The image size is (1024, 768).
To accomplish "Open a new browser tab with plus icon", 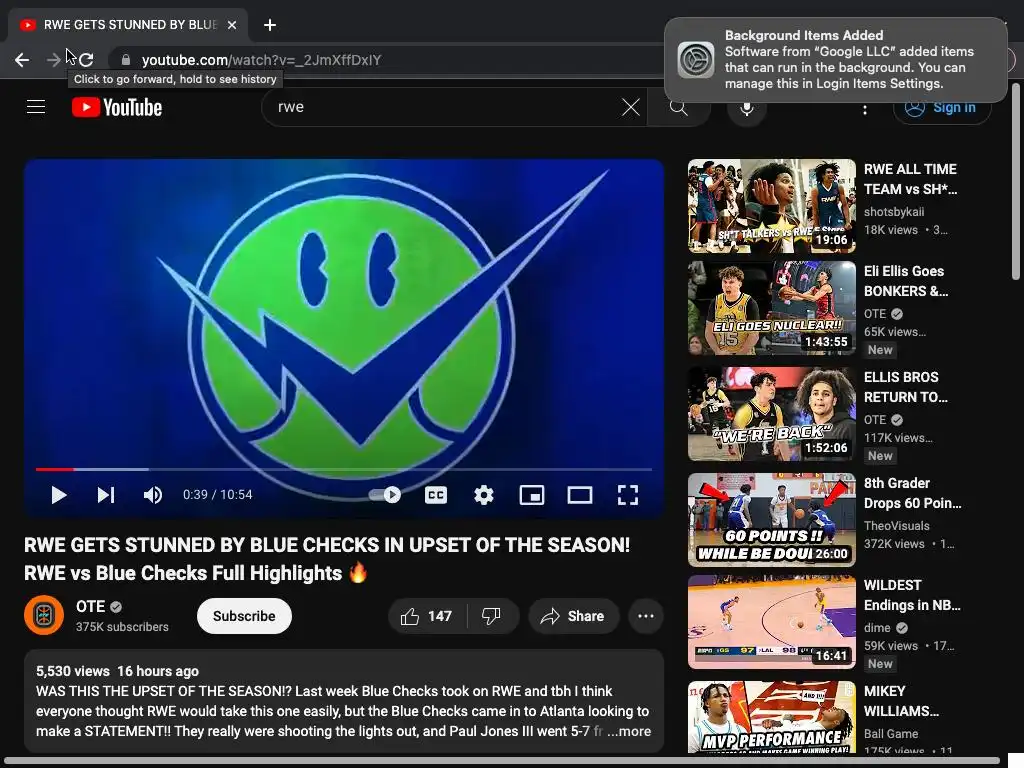I will point(270,25).
